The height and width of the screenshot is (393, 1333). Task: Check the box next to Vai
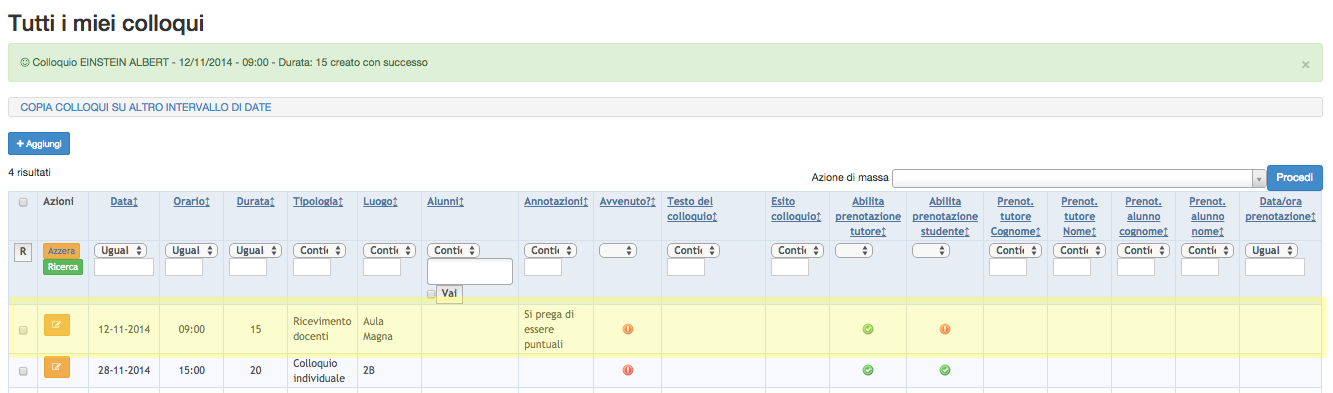pyautogui.click(x=431, y=294)
